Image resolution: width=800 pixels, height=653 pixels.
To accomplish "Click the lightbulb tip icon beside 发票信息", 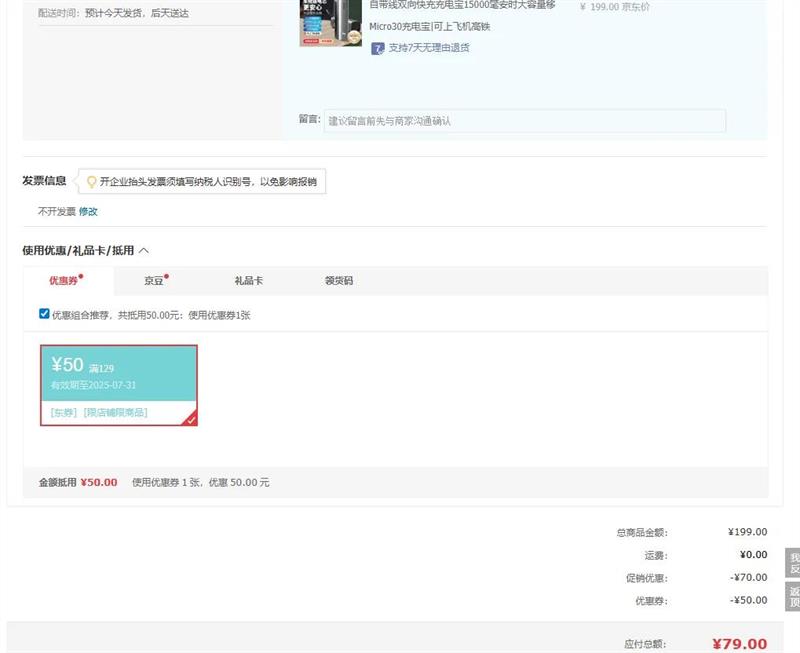I will coord(92,182).
